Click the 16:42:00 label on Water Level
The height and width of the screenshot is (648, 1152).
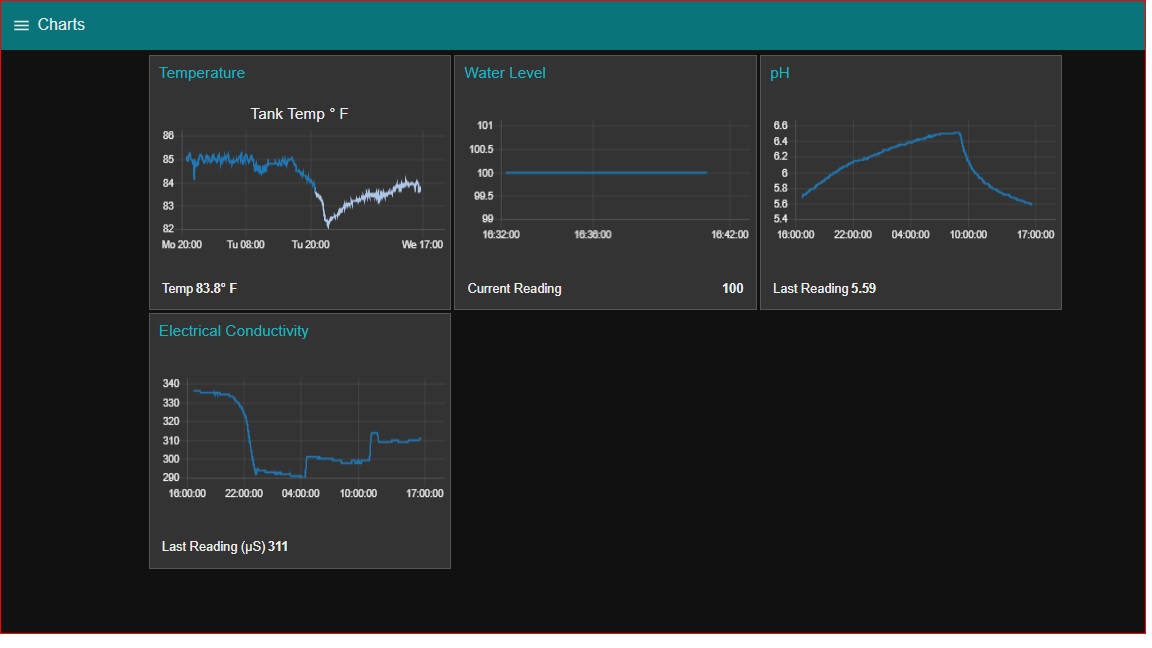click(730, 234)
